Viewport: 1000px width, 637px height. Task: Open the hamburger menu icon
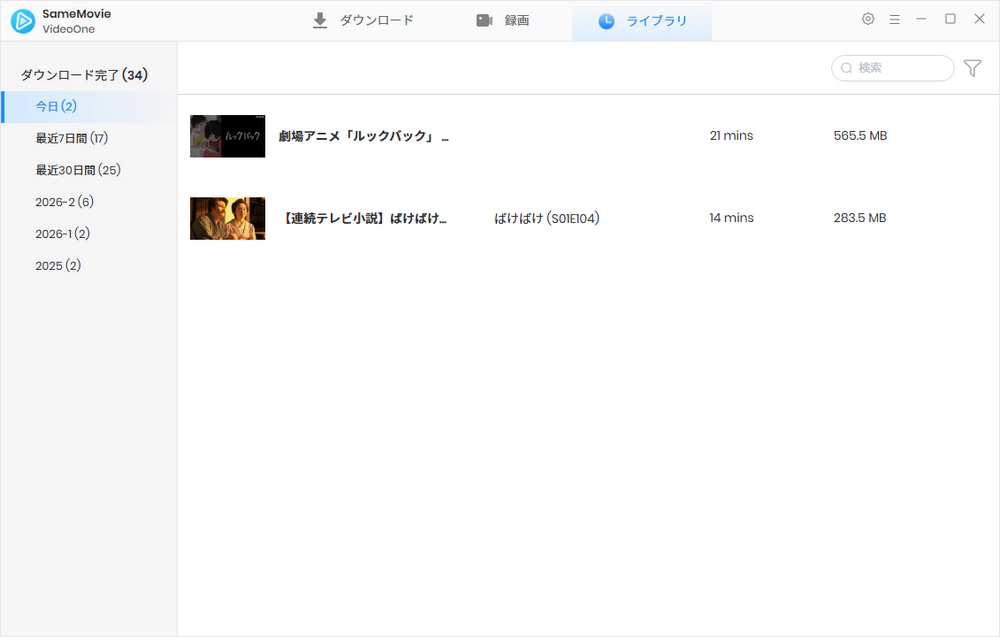click(x=895, y=18)
